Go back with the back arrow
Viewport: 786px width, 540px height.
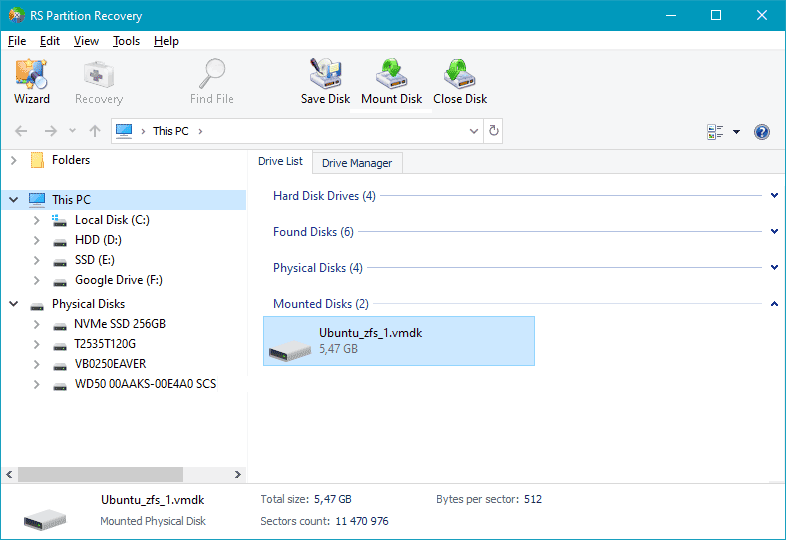(x=21, y=131)
